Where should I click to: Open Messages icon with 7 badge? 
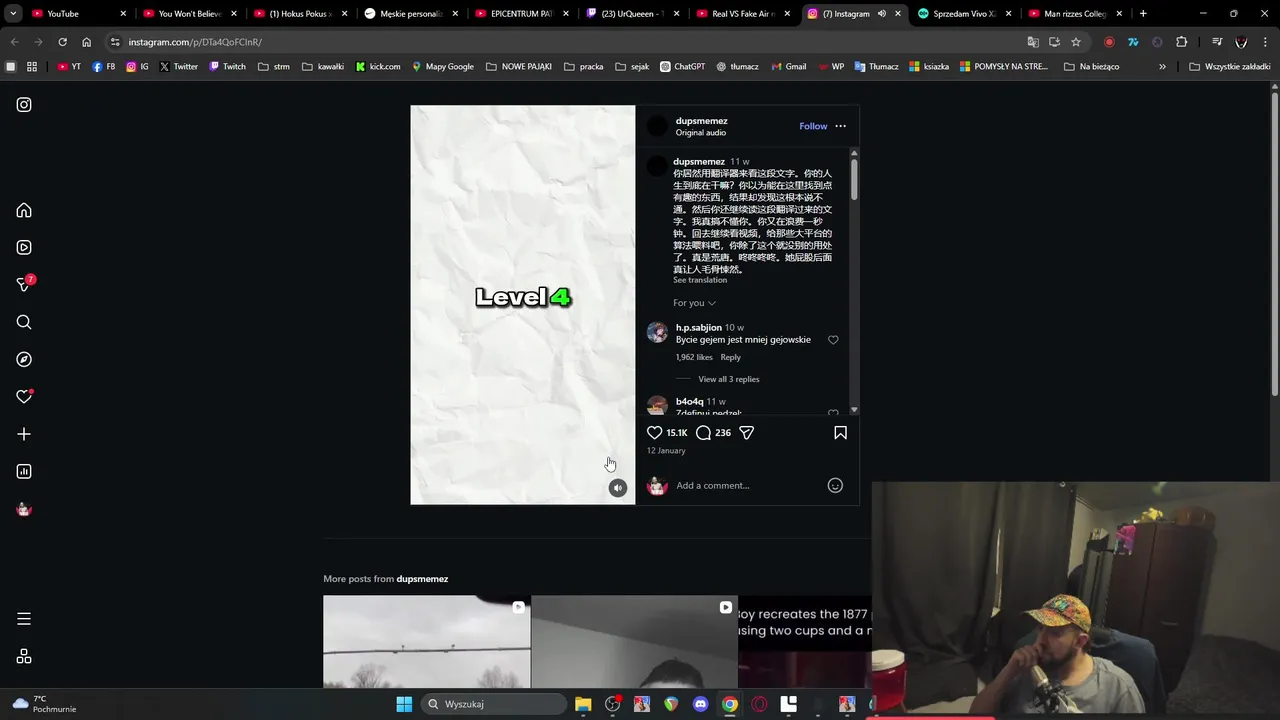[24, 284]
